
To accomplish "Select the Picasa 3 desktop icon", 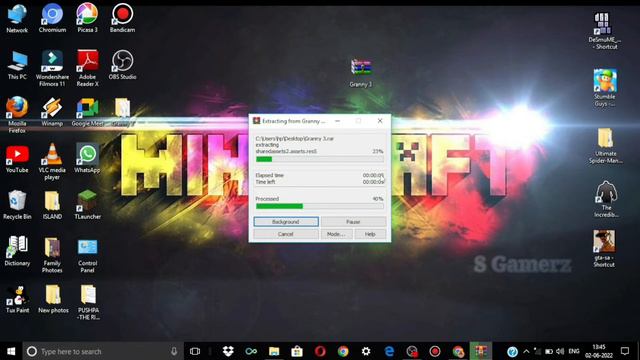I will pos(87,18).
